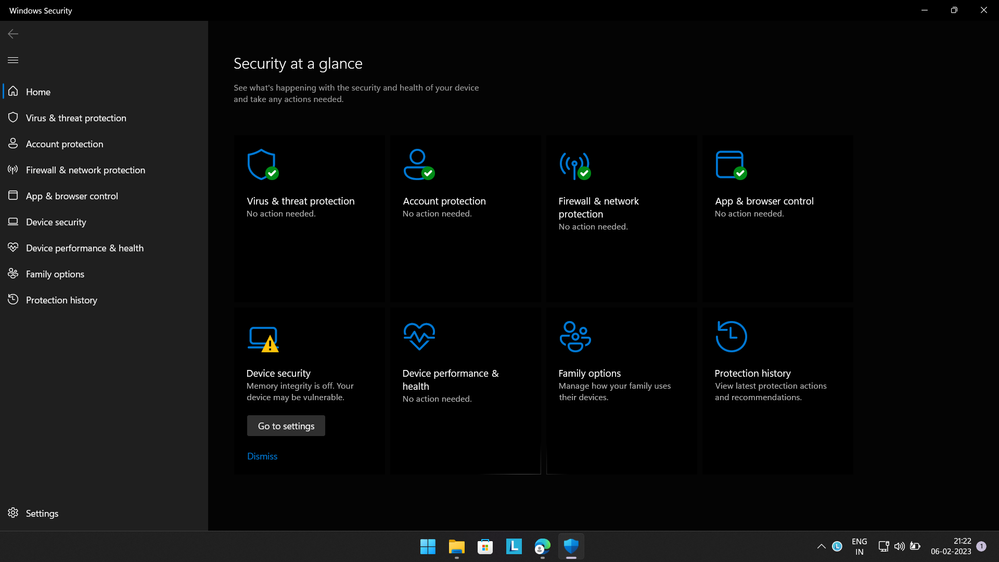The width and height of the screenshot is (999, 562).
Task: Toggle the hamburger navigation menu
Action: (x=13, y=60)
